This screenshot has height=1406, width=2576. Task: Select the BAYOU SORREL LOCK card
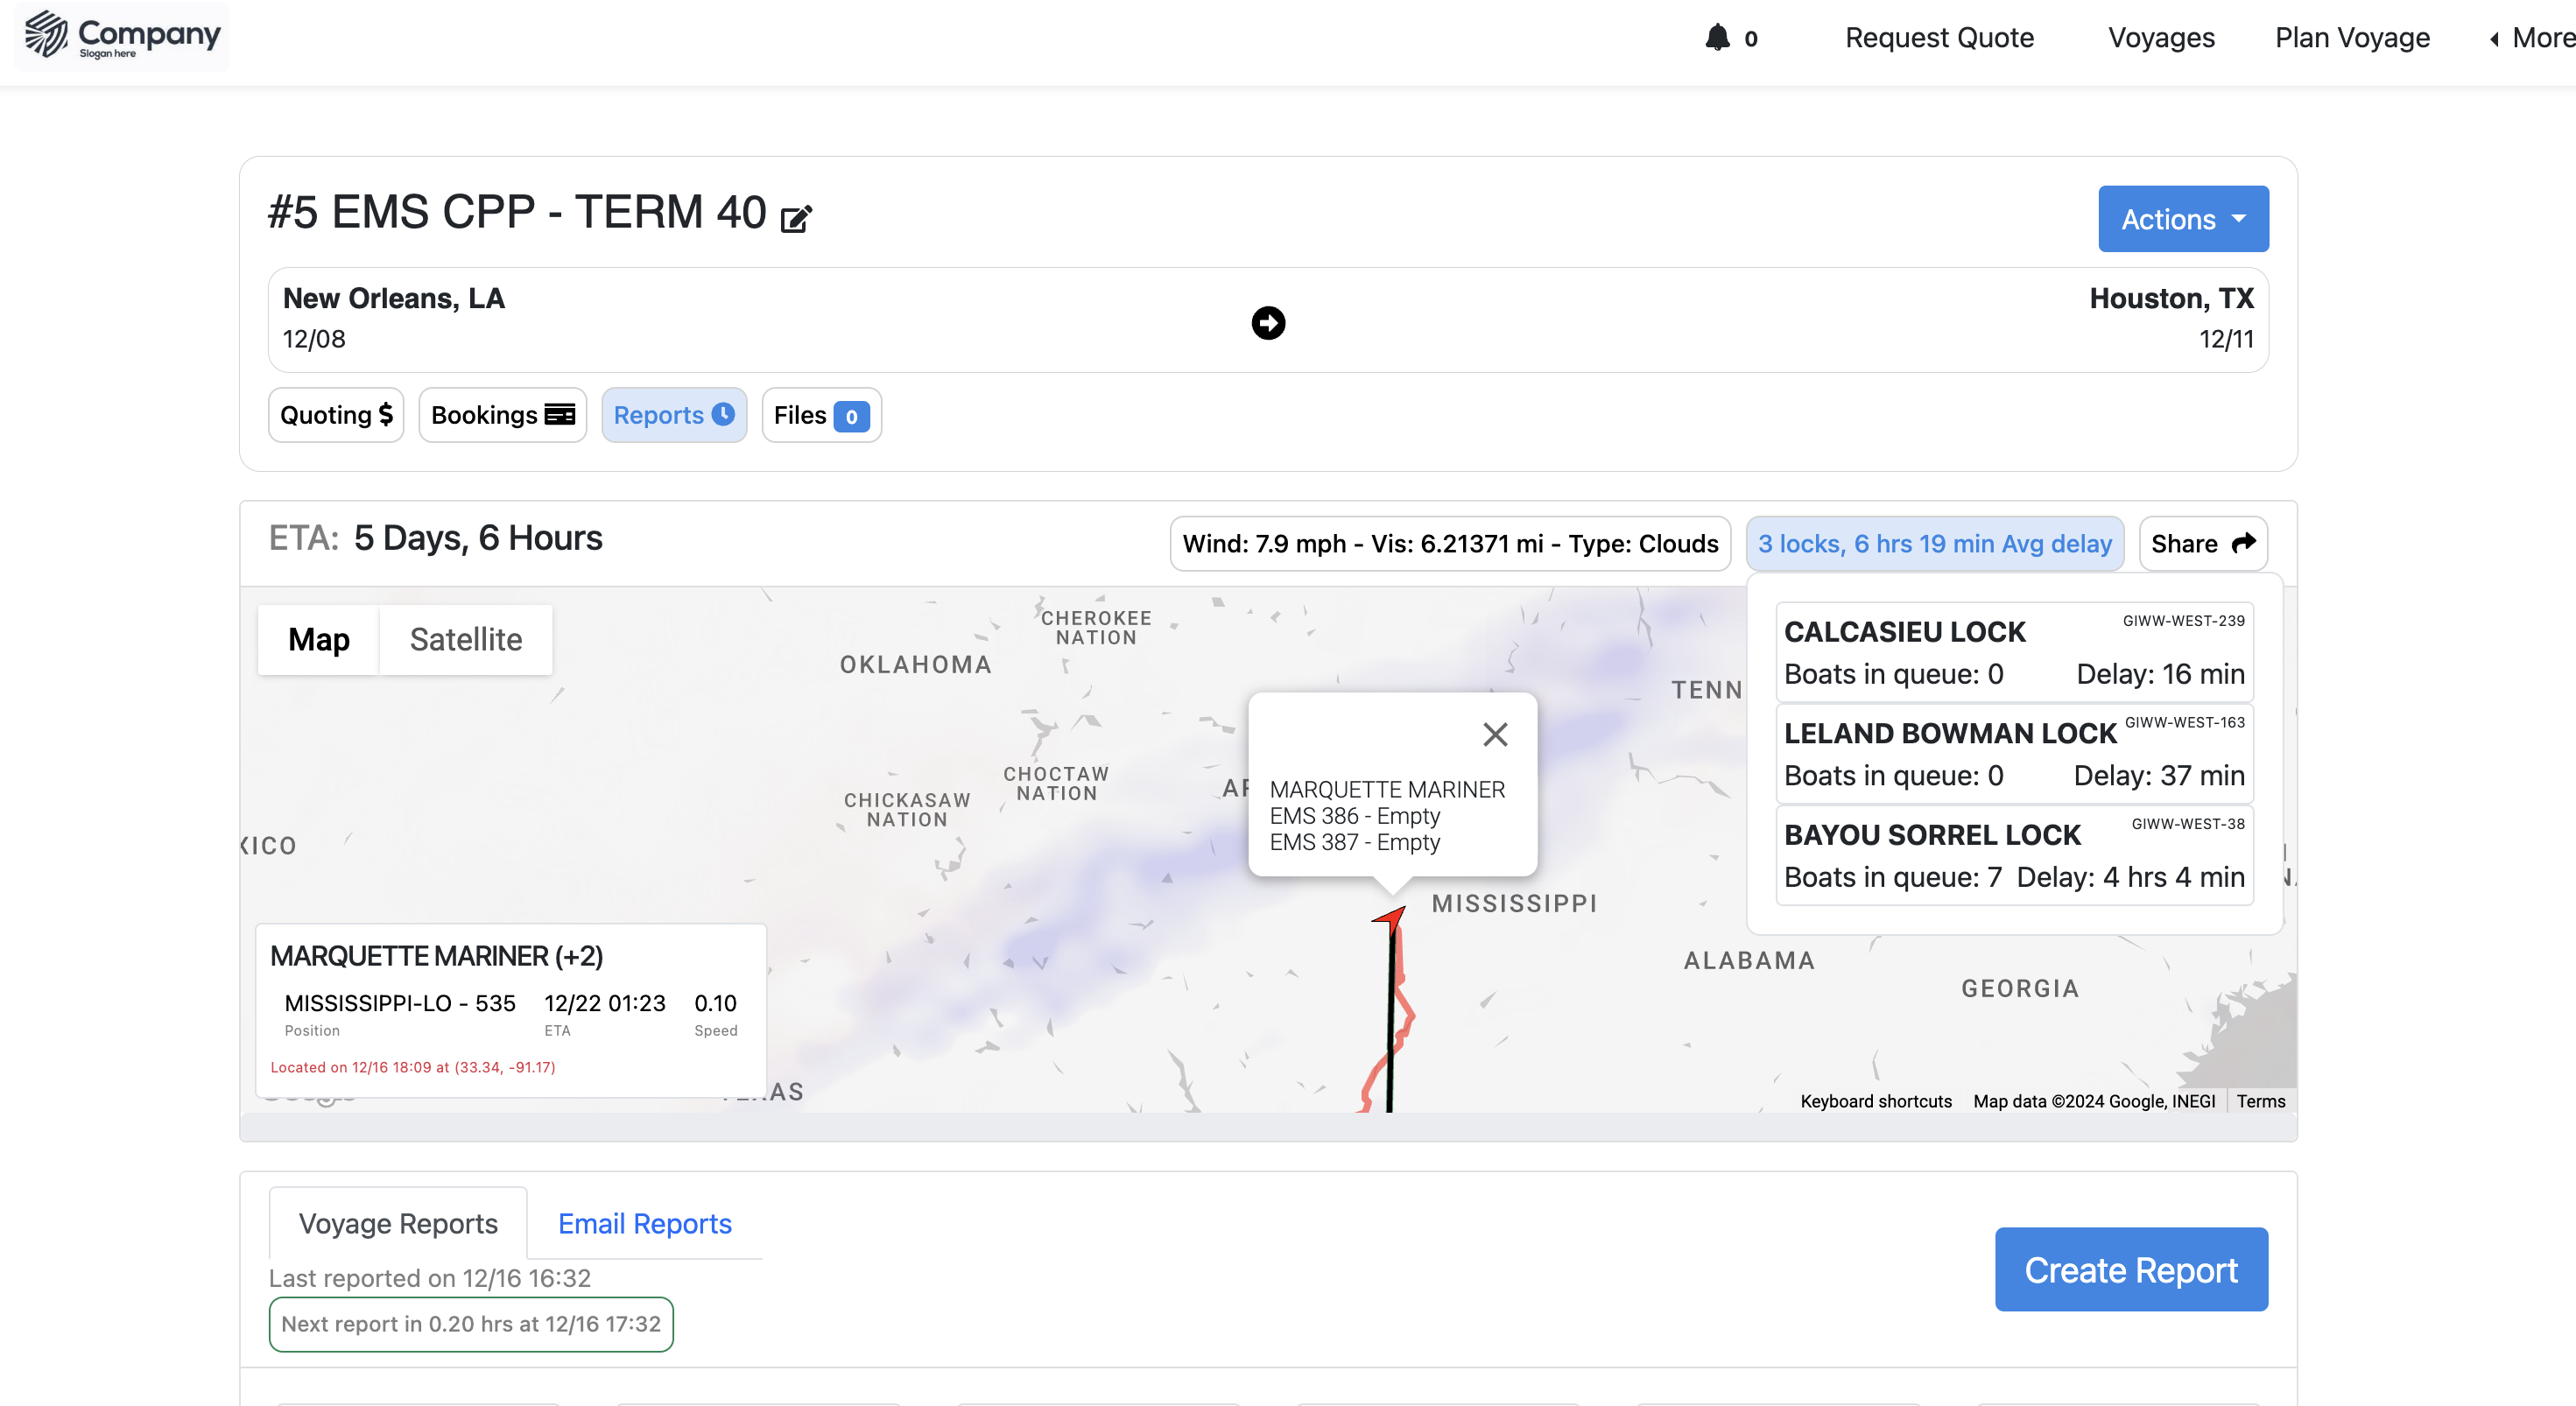tap(2013, 856)
